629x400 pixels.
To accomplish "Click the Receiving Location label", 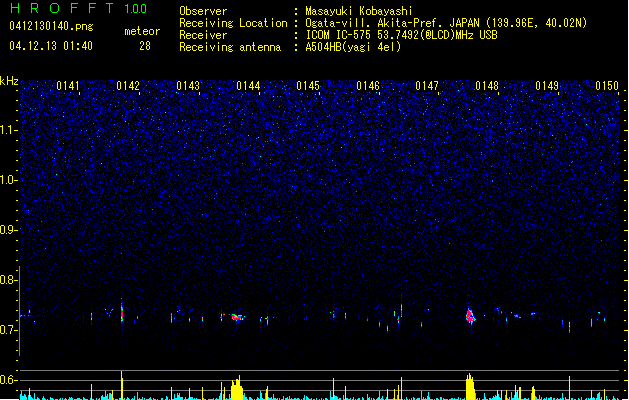I will 233,23.
